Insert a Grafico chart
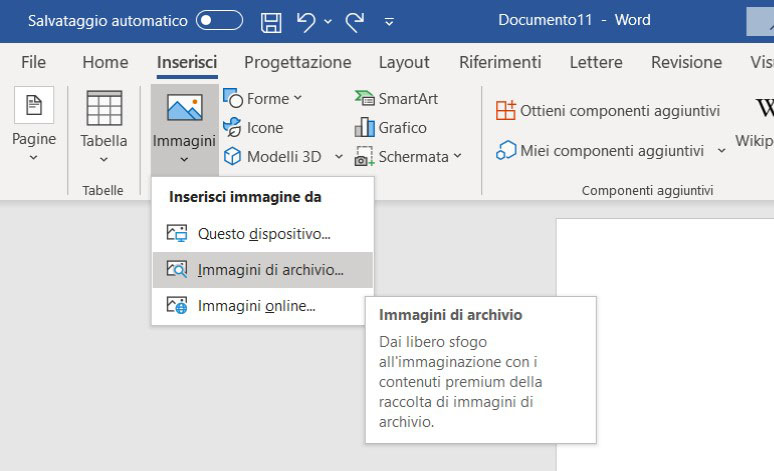 (391, 128)
